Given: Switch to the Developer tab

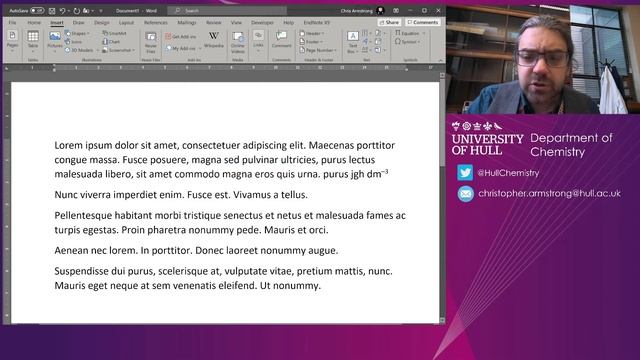Looking at the screenshot, I should [x=262, y=22].
